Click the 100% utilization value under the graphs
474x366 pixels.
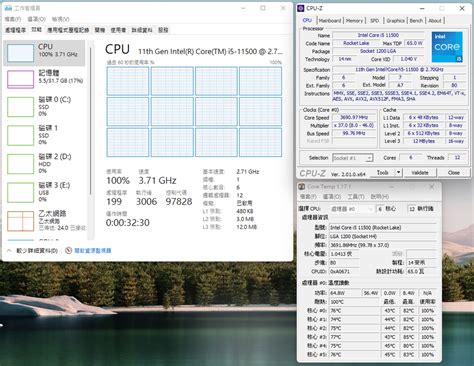pos(118,181)
